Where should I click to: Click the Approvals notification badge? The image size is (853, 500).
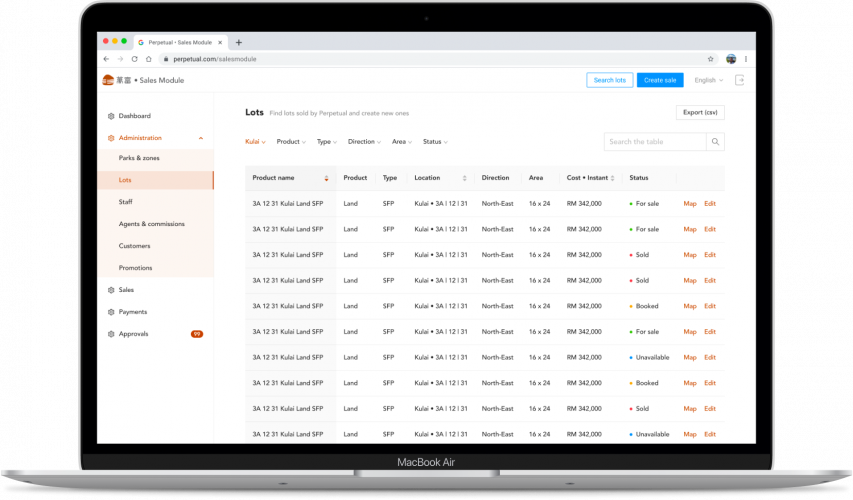(197, 334)
